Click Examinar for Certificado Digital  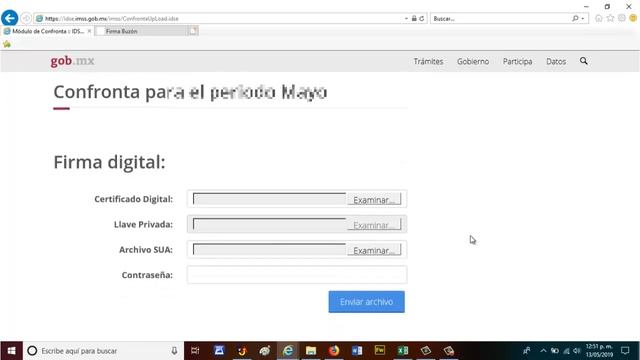(x=374, y=200)
